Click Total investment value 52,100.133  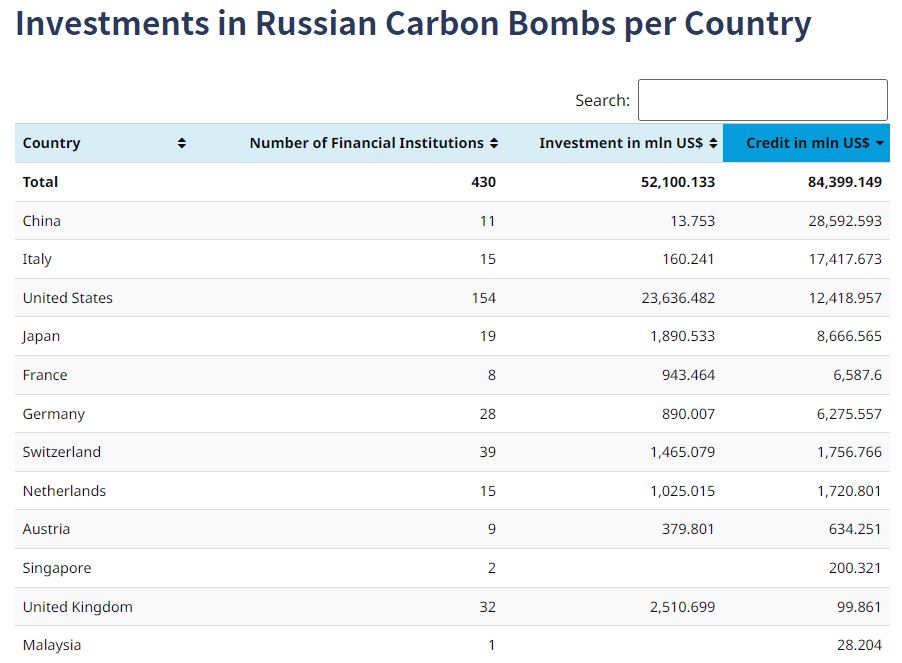[x=678, y=182]
